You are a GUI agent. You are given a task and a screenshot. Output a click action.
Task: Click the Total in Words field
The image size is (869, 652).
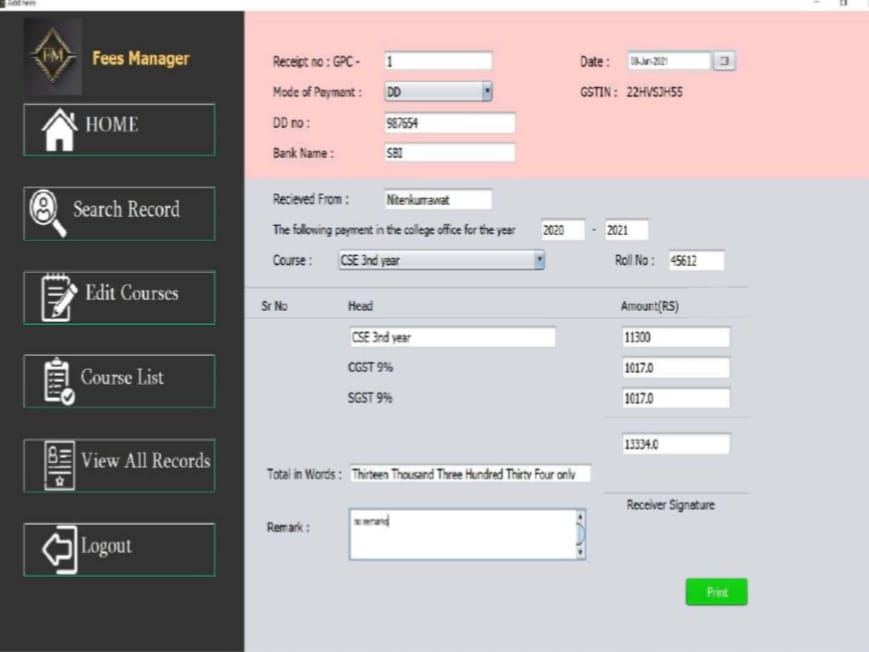469,474
